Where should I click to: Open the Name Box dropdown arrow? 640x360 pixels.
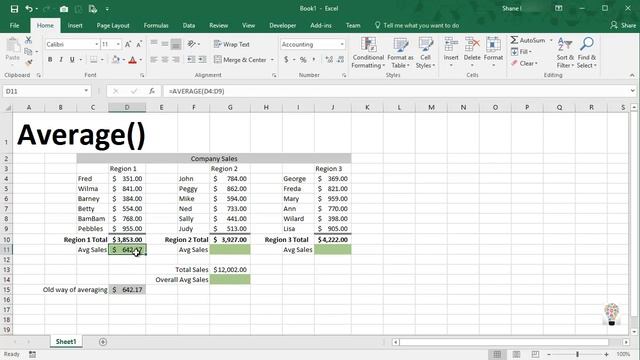86,91
